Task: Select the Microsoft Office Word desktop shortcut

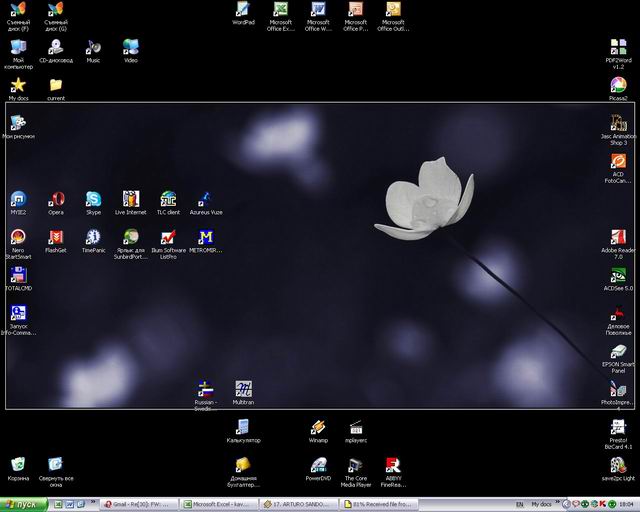Action: click(318, 16)
